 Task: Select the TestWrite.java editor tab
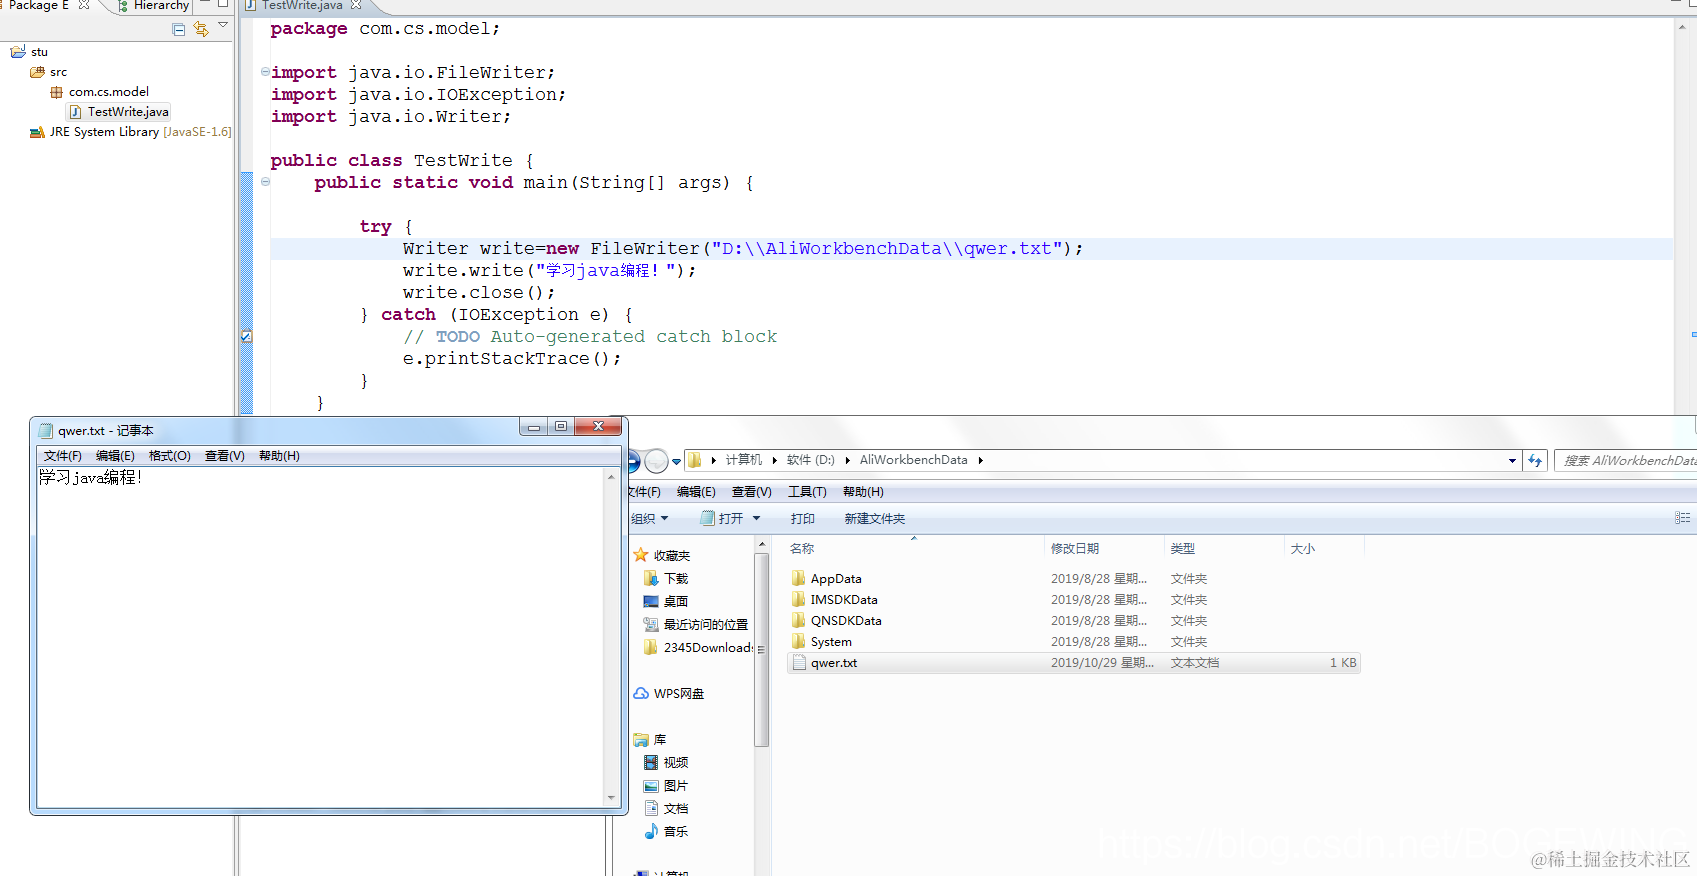[x=302, y=5]
